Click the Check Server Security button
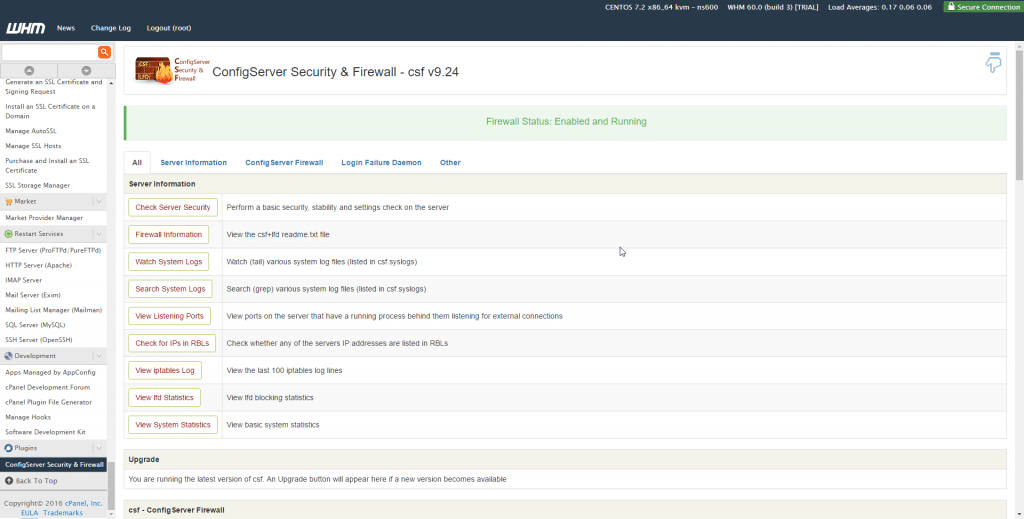Image resolution: width=1024 pixels, height=519 pixels. [172, 207]
